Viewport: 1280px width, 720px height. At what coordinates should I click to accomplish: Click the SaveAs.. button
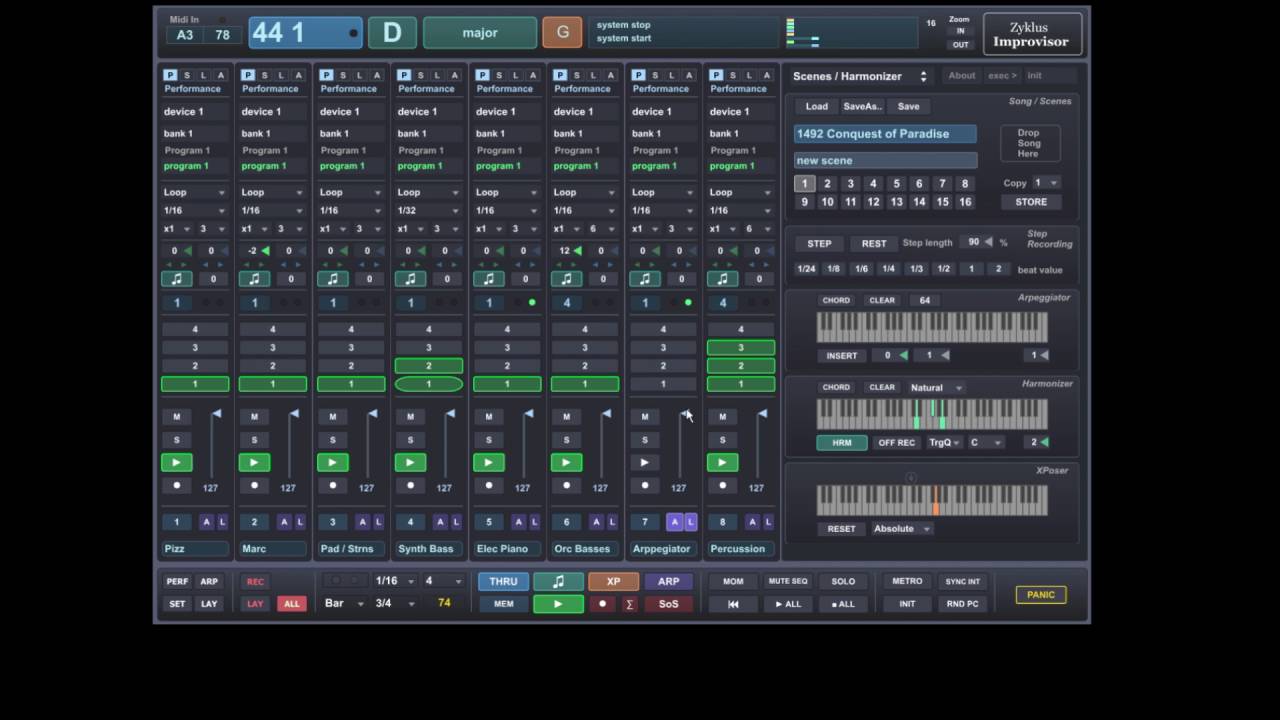point(863,106)
